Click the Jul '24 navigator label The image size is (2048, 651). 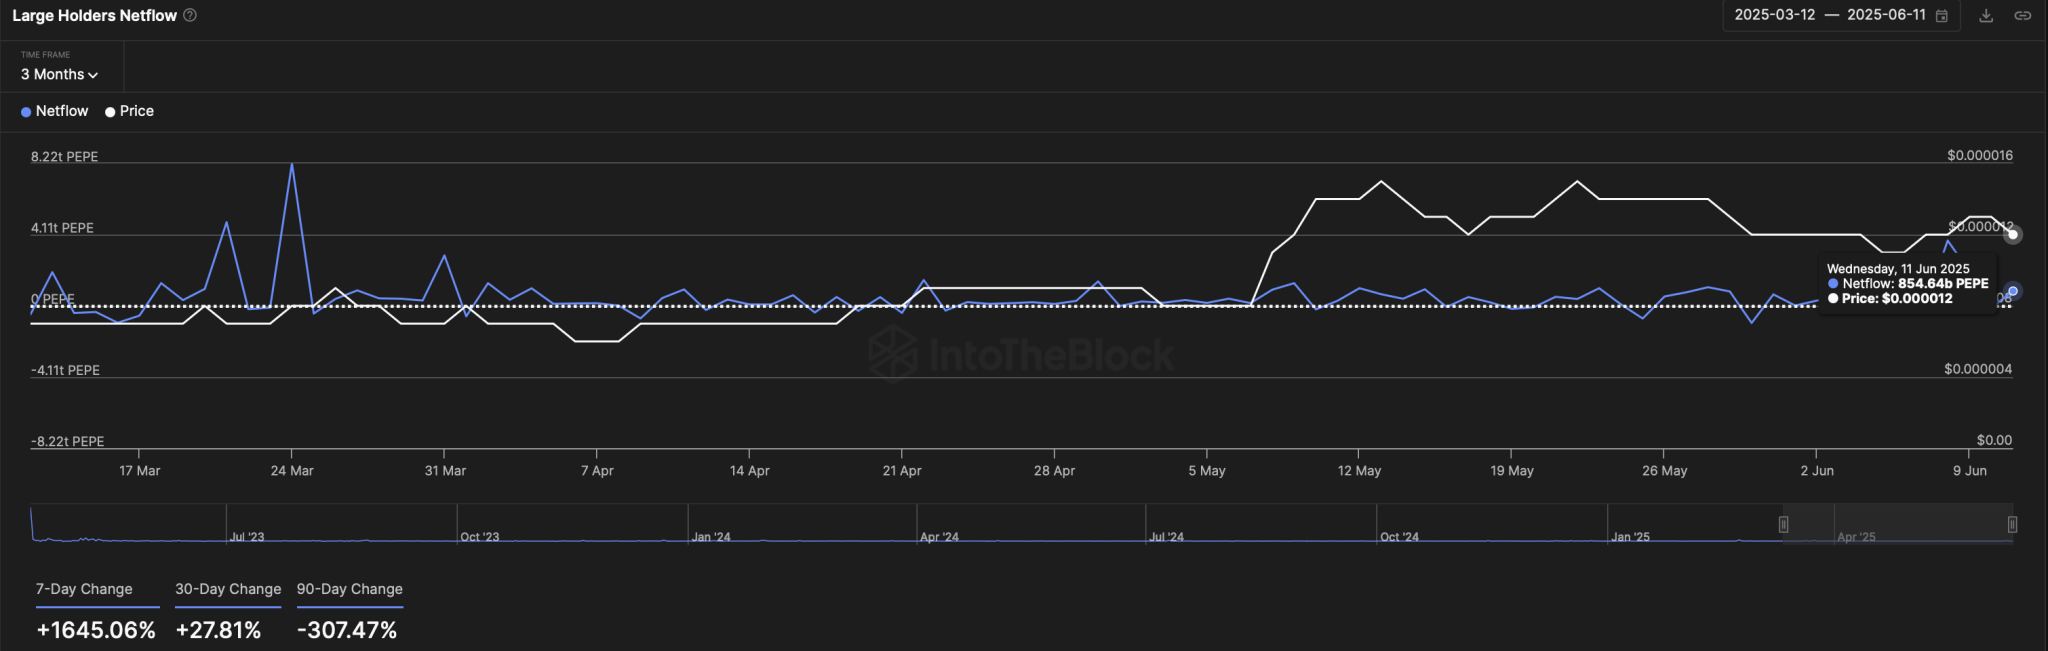1167,537
